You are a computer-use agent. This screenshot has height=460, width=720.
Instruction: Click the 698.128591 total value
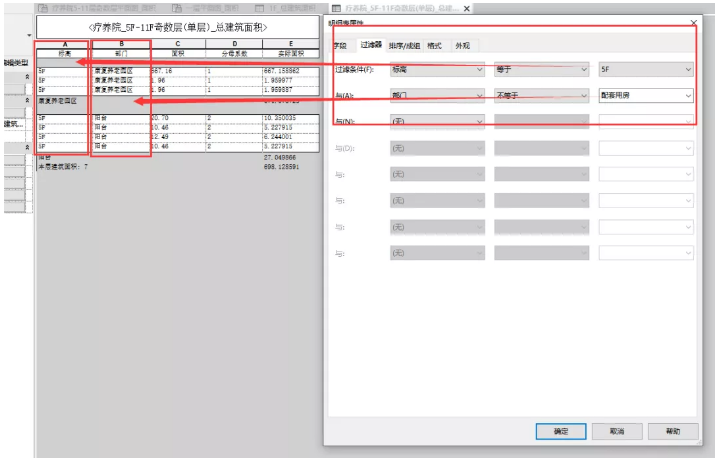click(281, 167)
